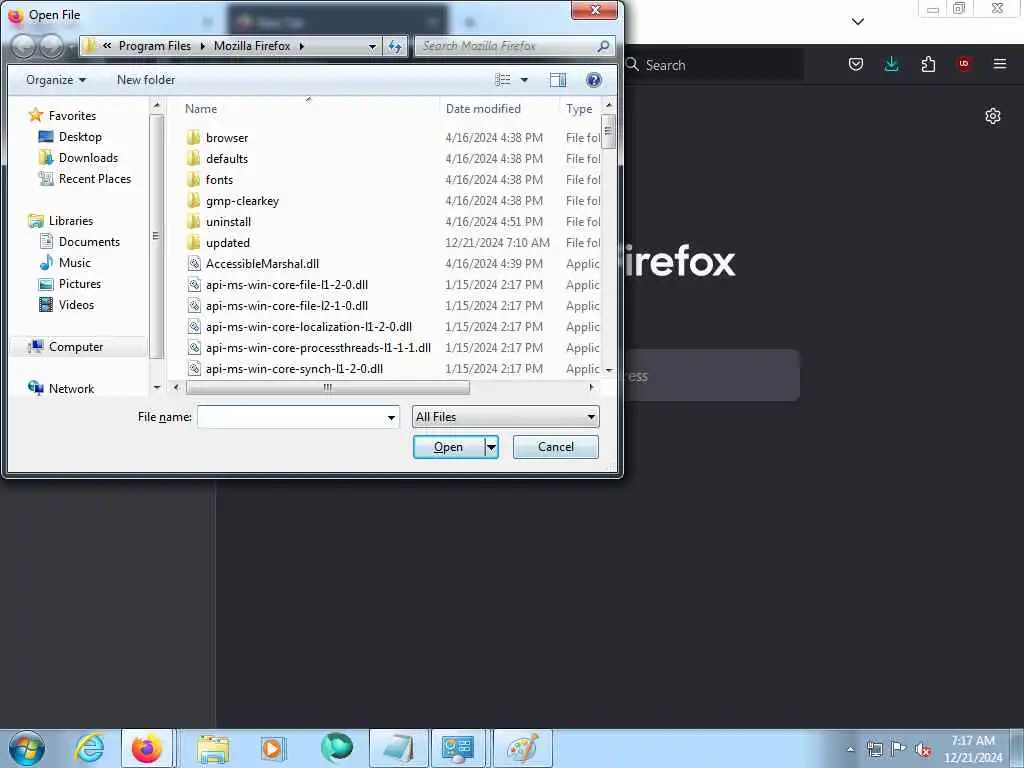Select Computer in the navigation pane

[x=76, y=347]
